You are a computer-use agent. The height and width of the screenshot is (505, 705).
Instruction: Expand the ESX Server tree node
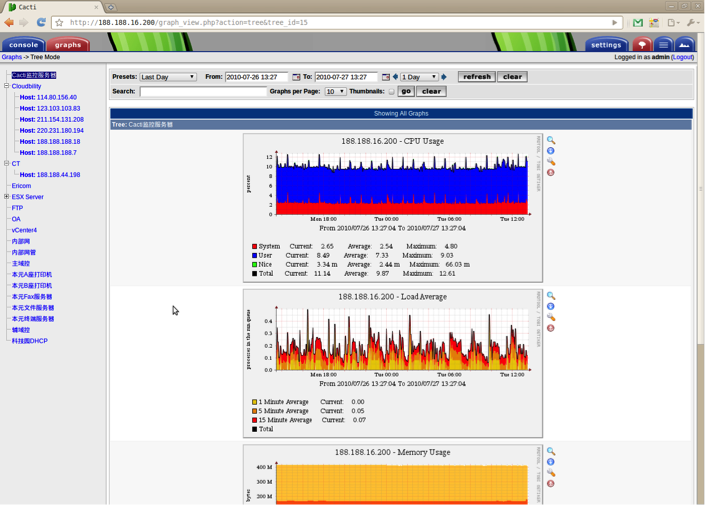(7, 197)
